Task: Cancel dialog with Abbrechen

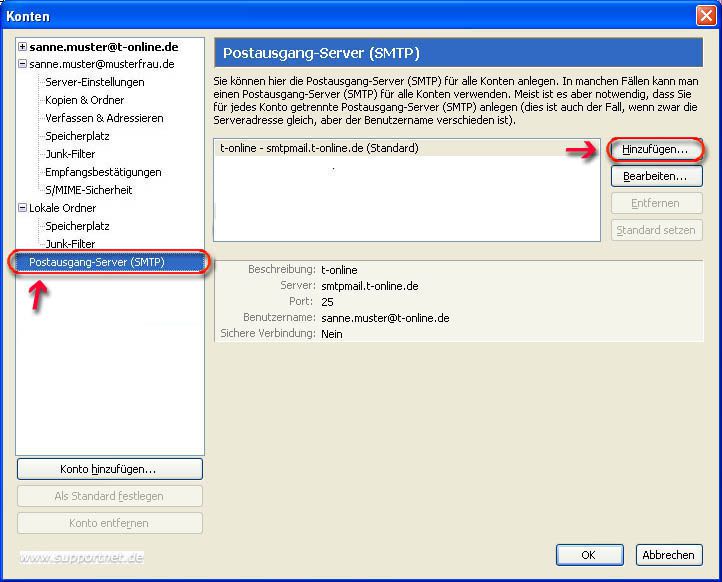Action: [x=669, y=555]
